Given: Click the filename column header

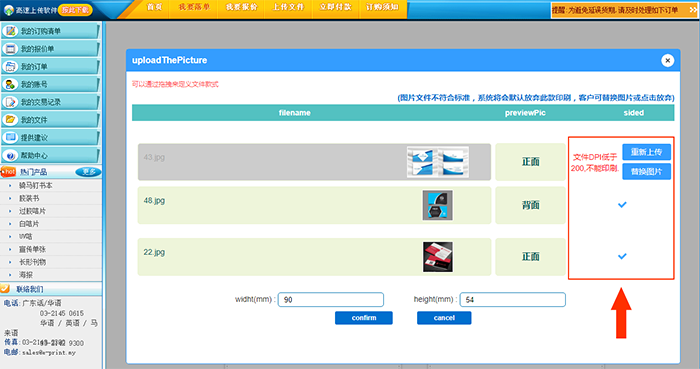Looking at the screenshot, I should 295,113.
